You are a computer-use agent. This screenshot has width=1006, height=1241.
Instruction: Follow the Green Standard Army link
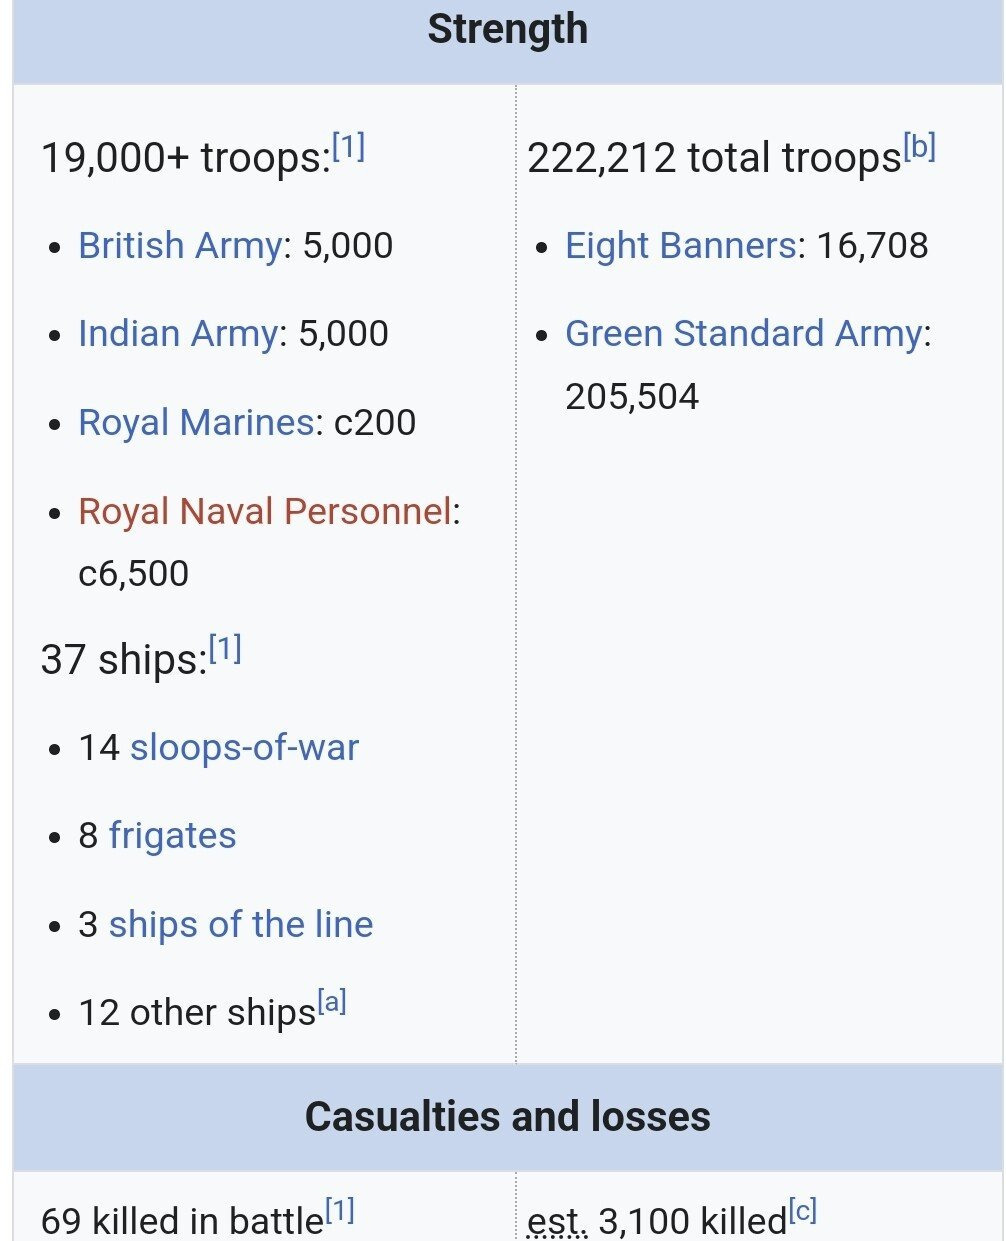click(x=743, y=334)
